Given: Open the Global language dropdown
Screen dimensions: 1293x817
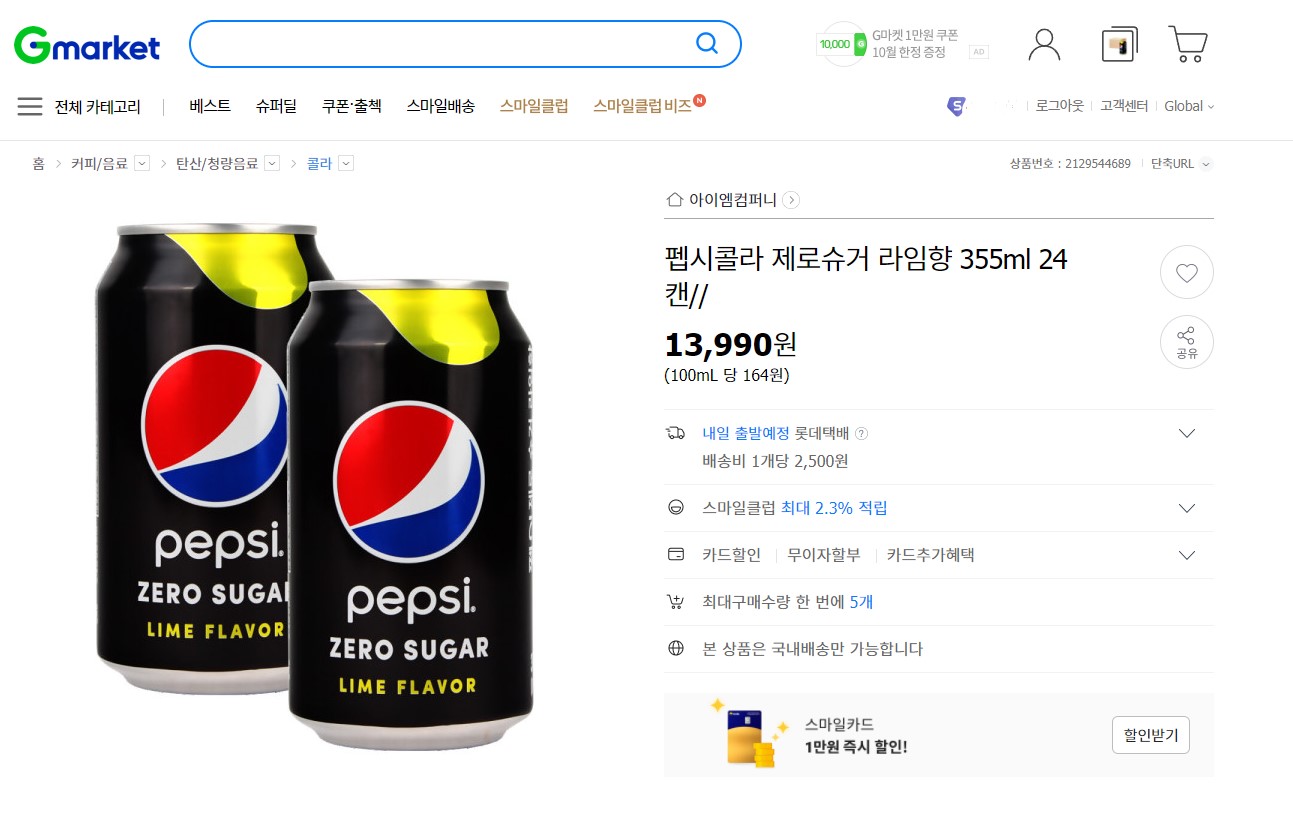Looking at the screenshot, I should (1189, 106).
